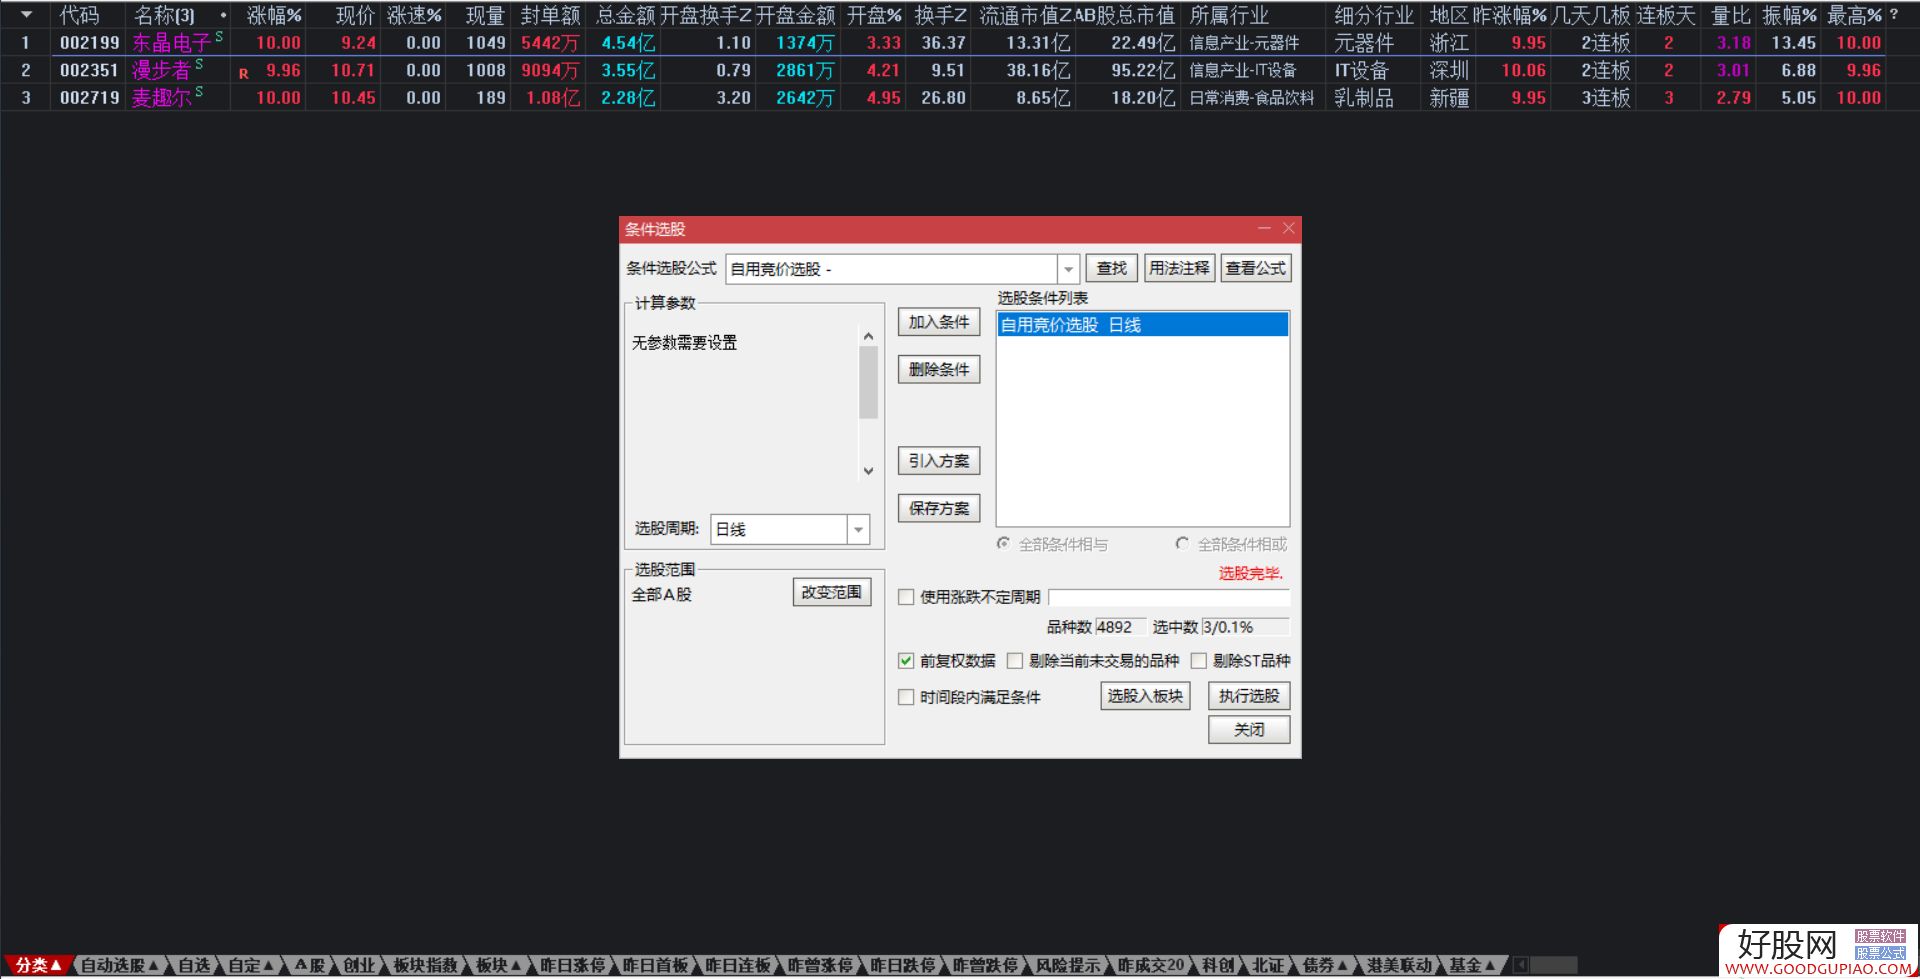Close the 条件选股 dialog with X icon
This screenshot has width=1920, height=979.
coord(1288,229)
